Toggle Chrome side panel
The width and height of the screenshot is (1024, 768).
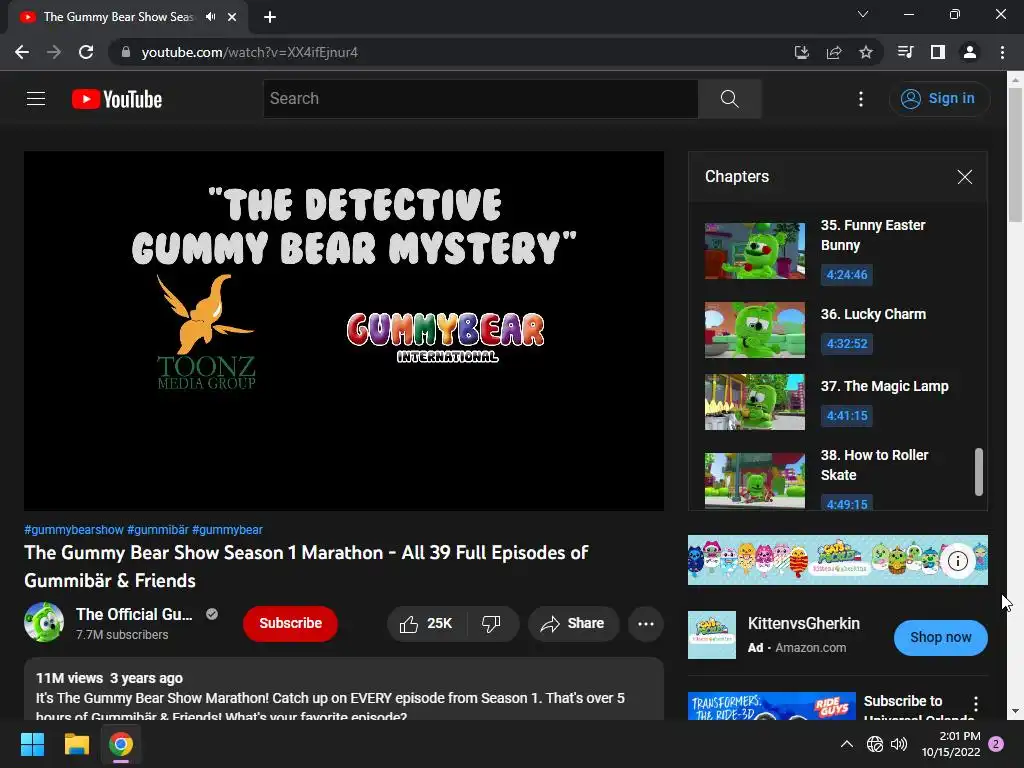[x=938, y=52]
